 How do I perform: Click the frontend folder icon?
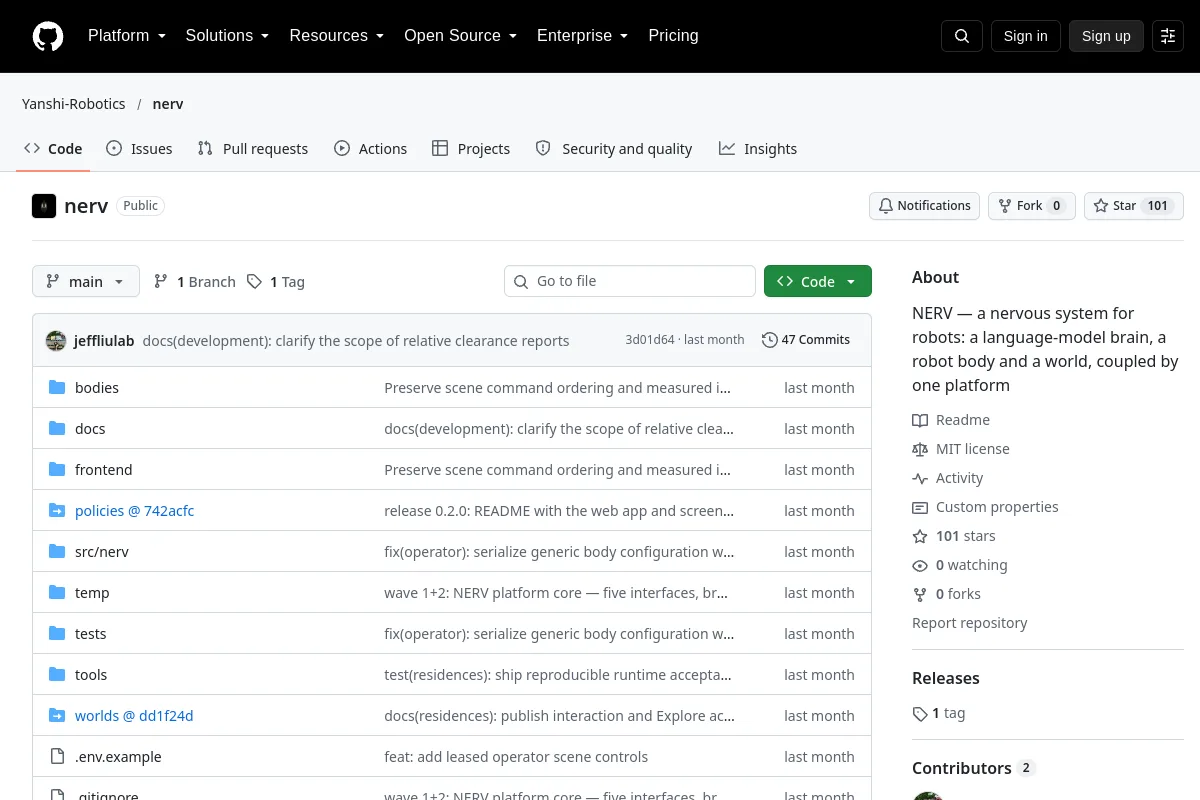(x=57, y=469)
